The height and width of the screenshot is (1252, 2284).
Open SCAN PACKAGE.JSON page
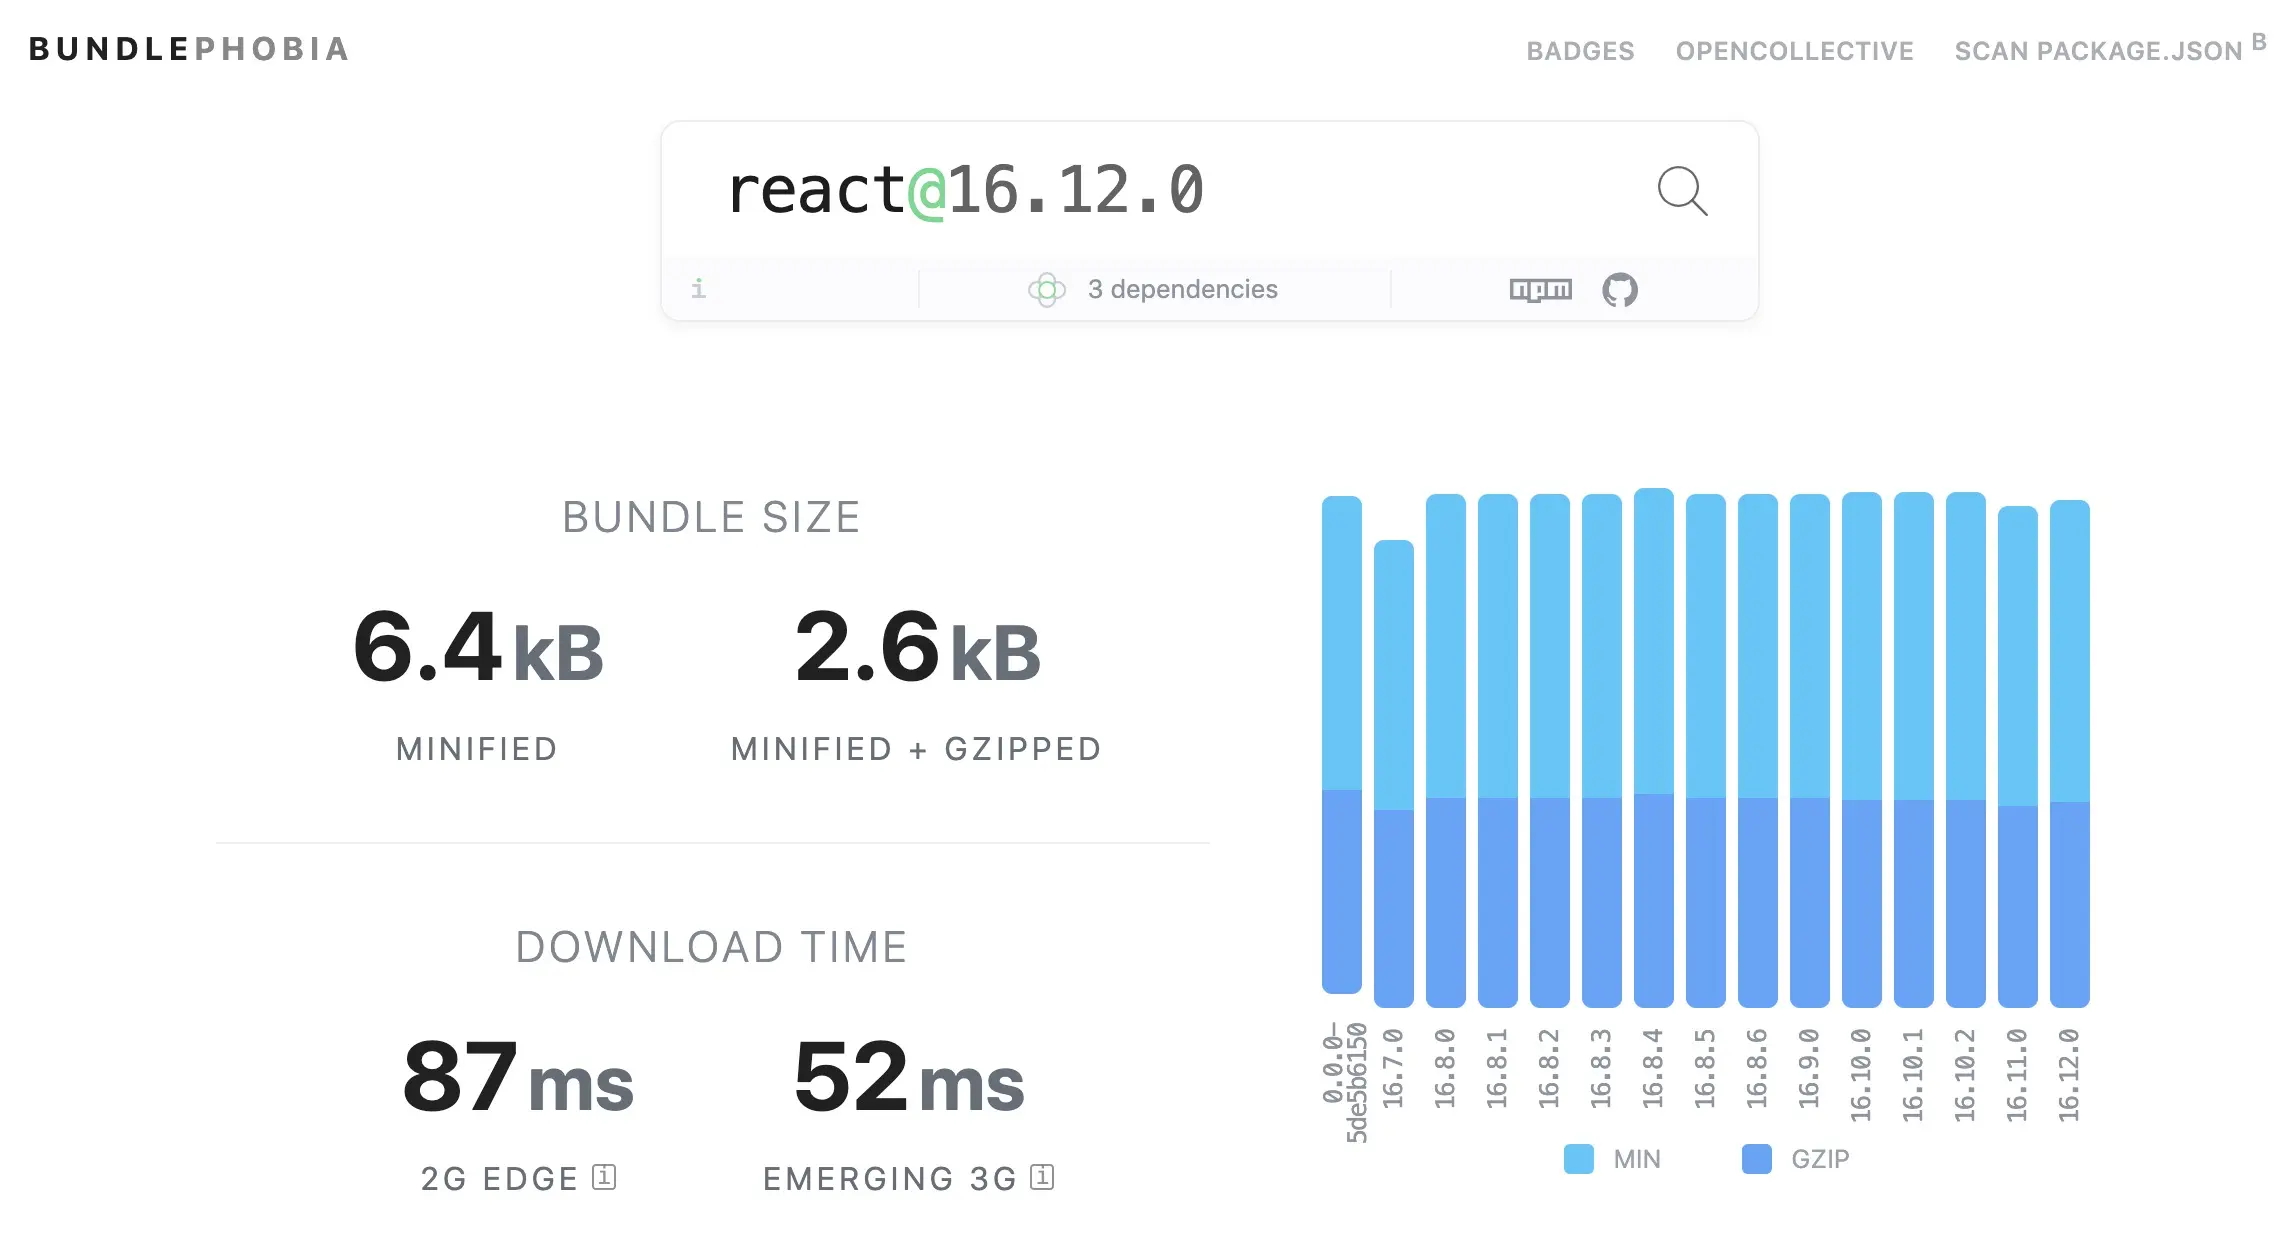[x=2099, y=51]
